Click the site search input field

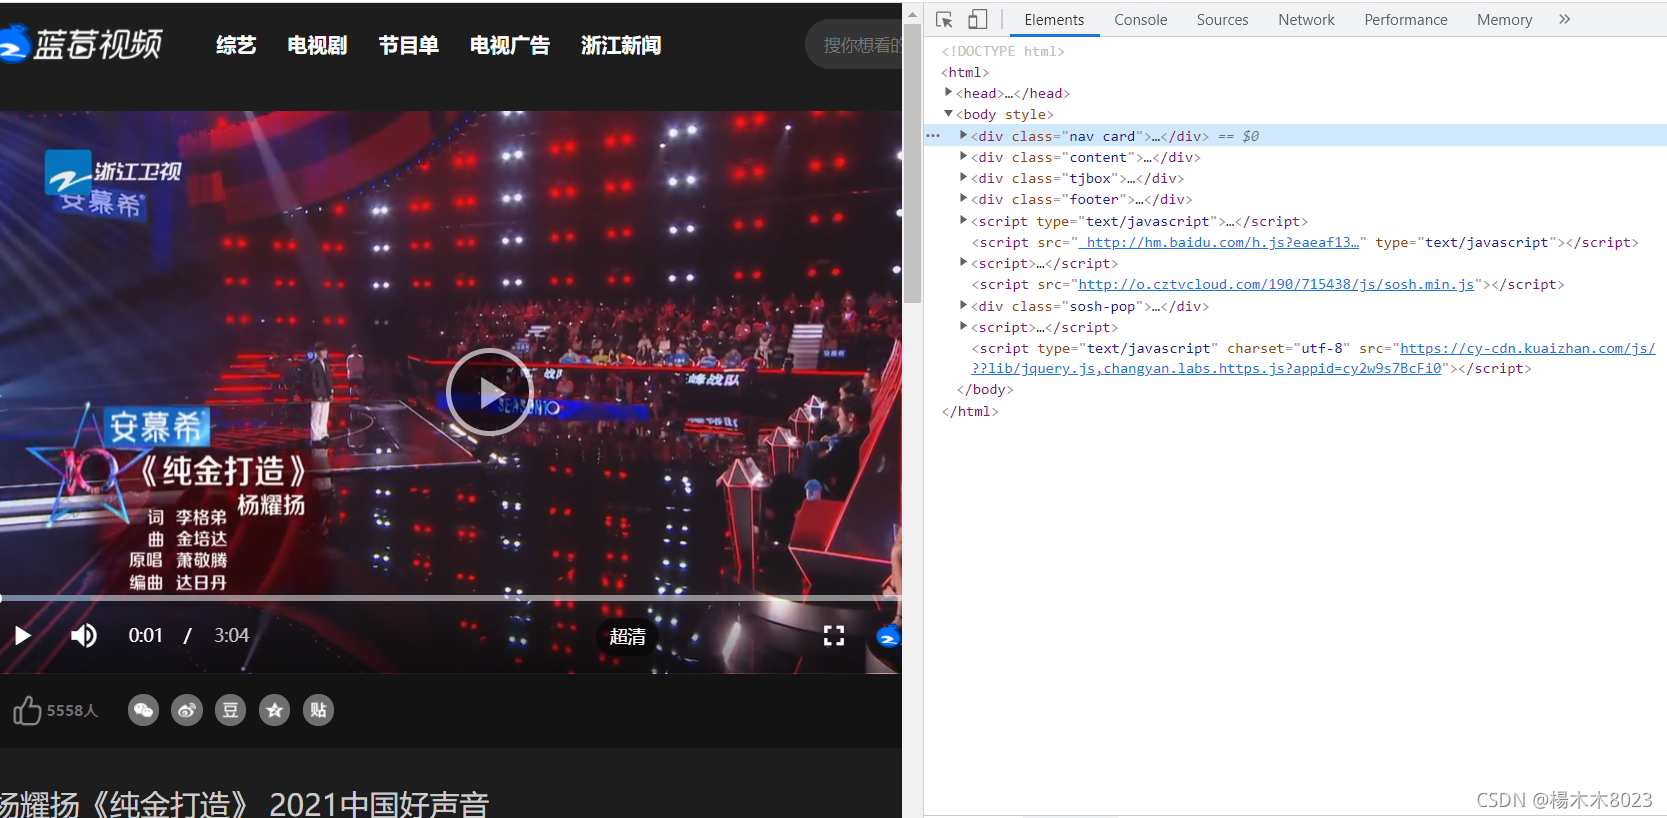(854, 45)
